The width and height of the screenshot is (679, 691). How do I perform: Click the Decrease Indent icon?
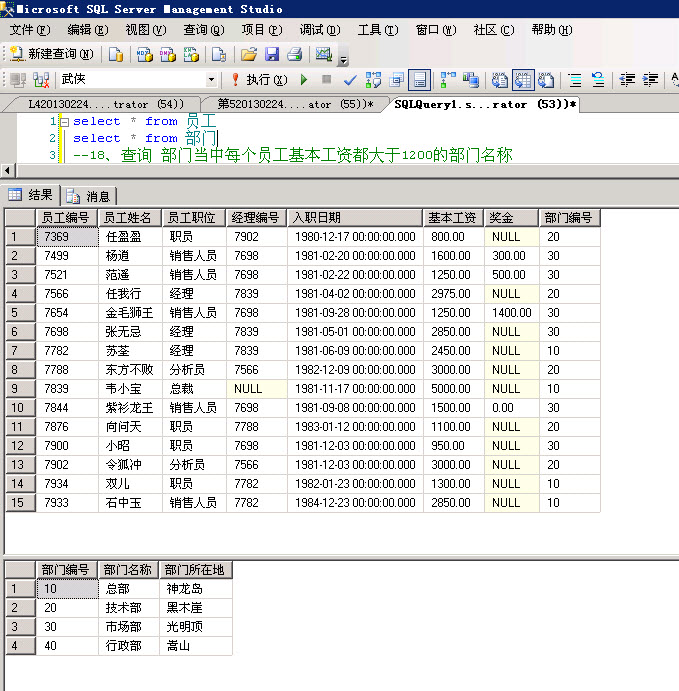(x=627, y=79)
